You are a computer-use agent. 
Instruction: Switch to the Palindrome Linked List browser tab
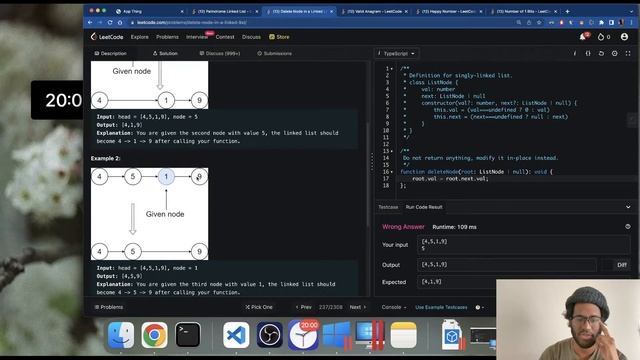pyautogui.click(x=225, y=11)
